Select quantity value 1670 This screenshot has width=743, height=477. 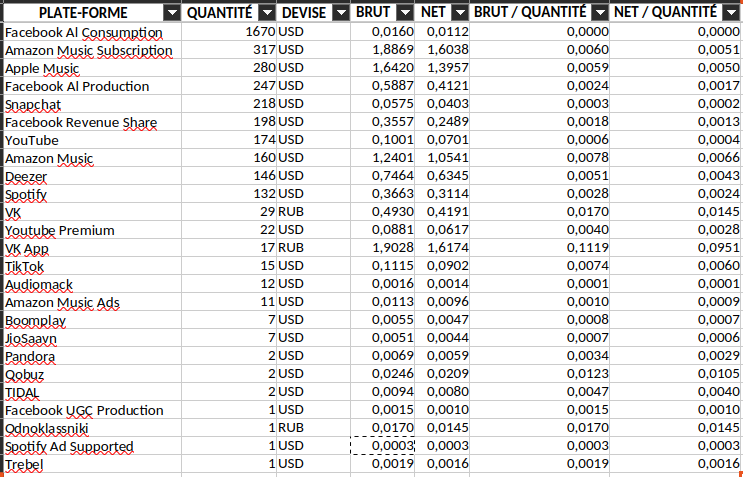[x=229, y=32]
